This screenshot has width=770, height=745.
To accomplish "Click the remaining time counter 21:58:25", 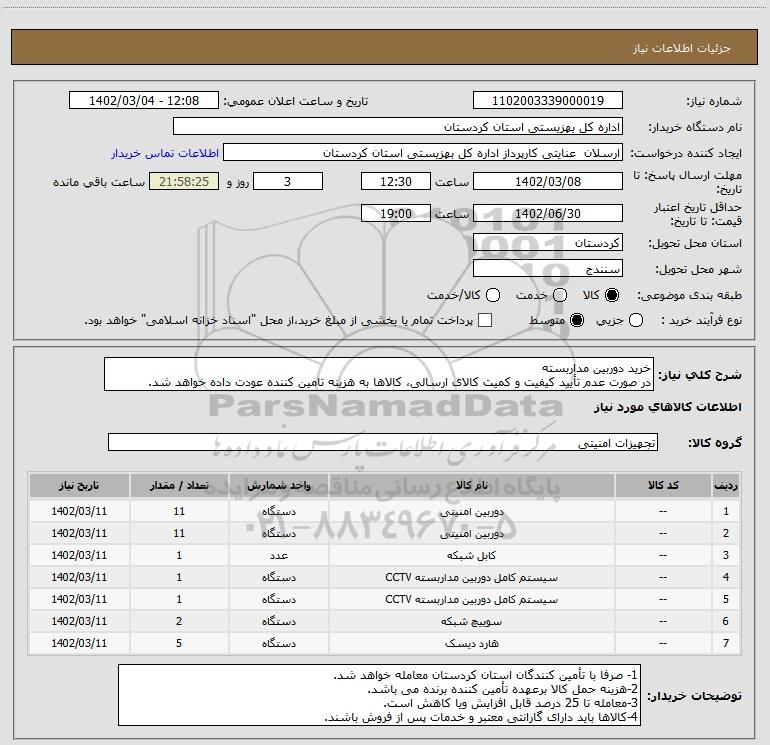I will click(x=184, y=182).
